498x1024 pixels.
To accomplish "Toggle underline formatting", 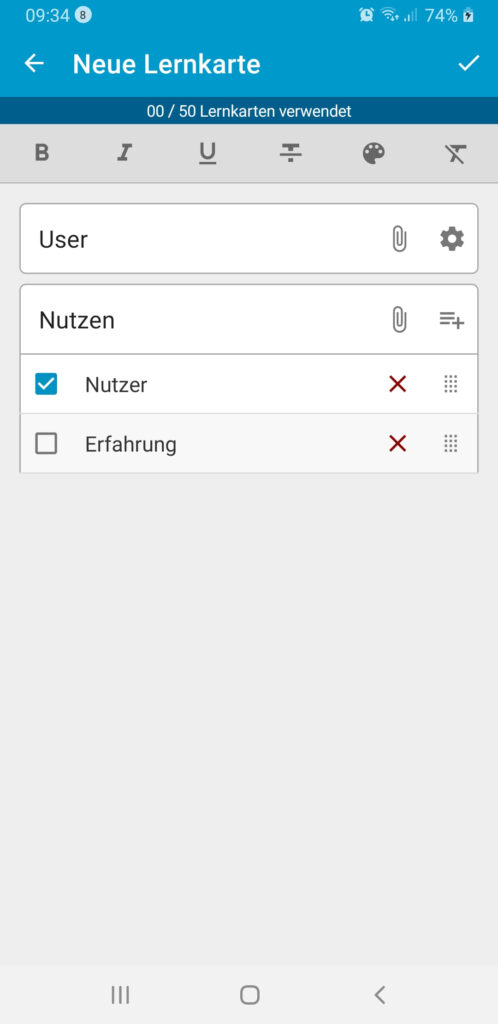I will click(208, 153).
